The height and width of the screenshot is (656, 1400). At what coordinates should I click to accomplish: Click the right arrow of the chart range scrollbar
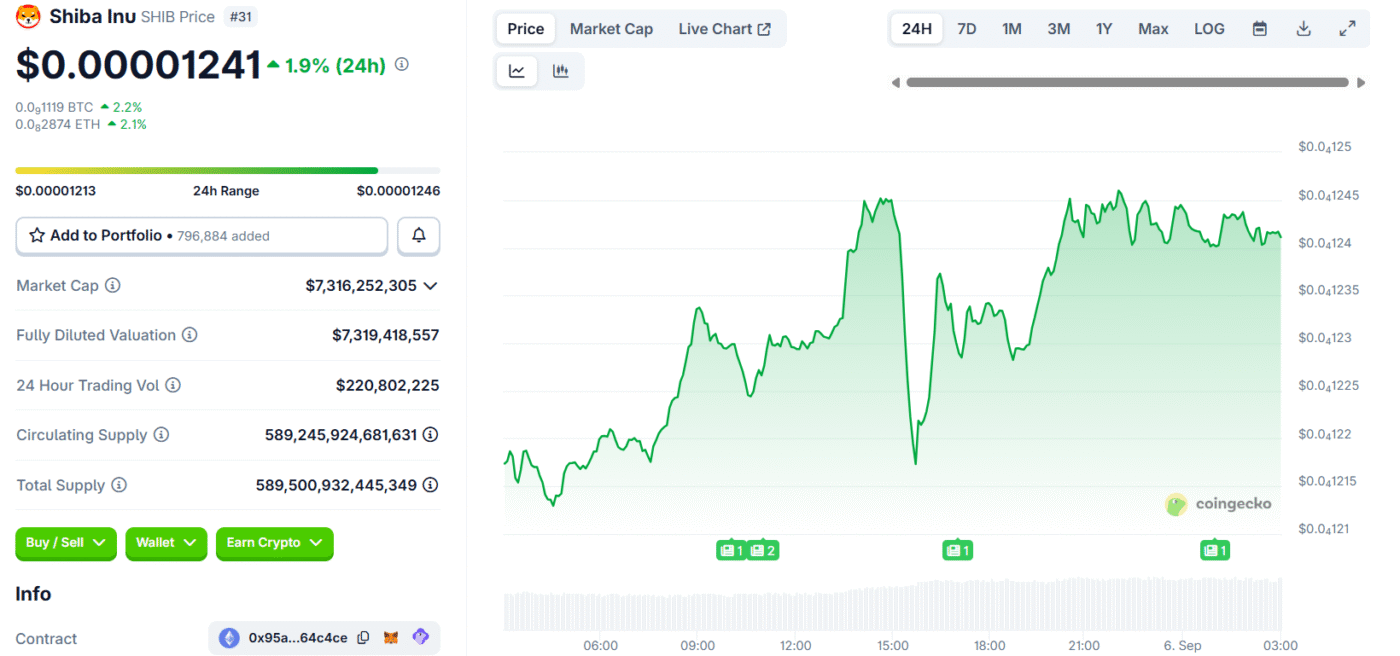(1361, 82)
